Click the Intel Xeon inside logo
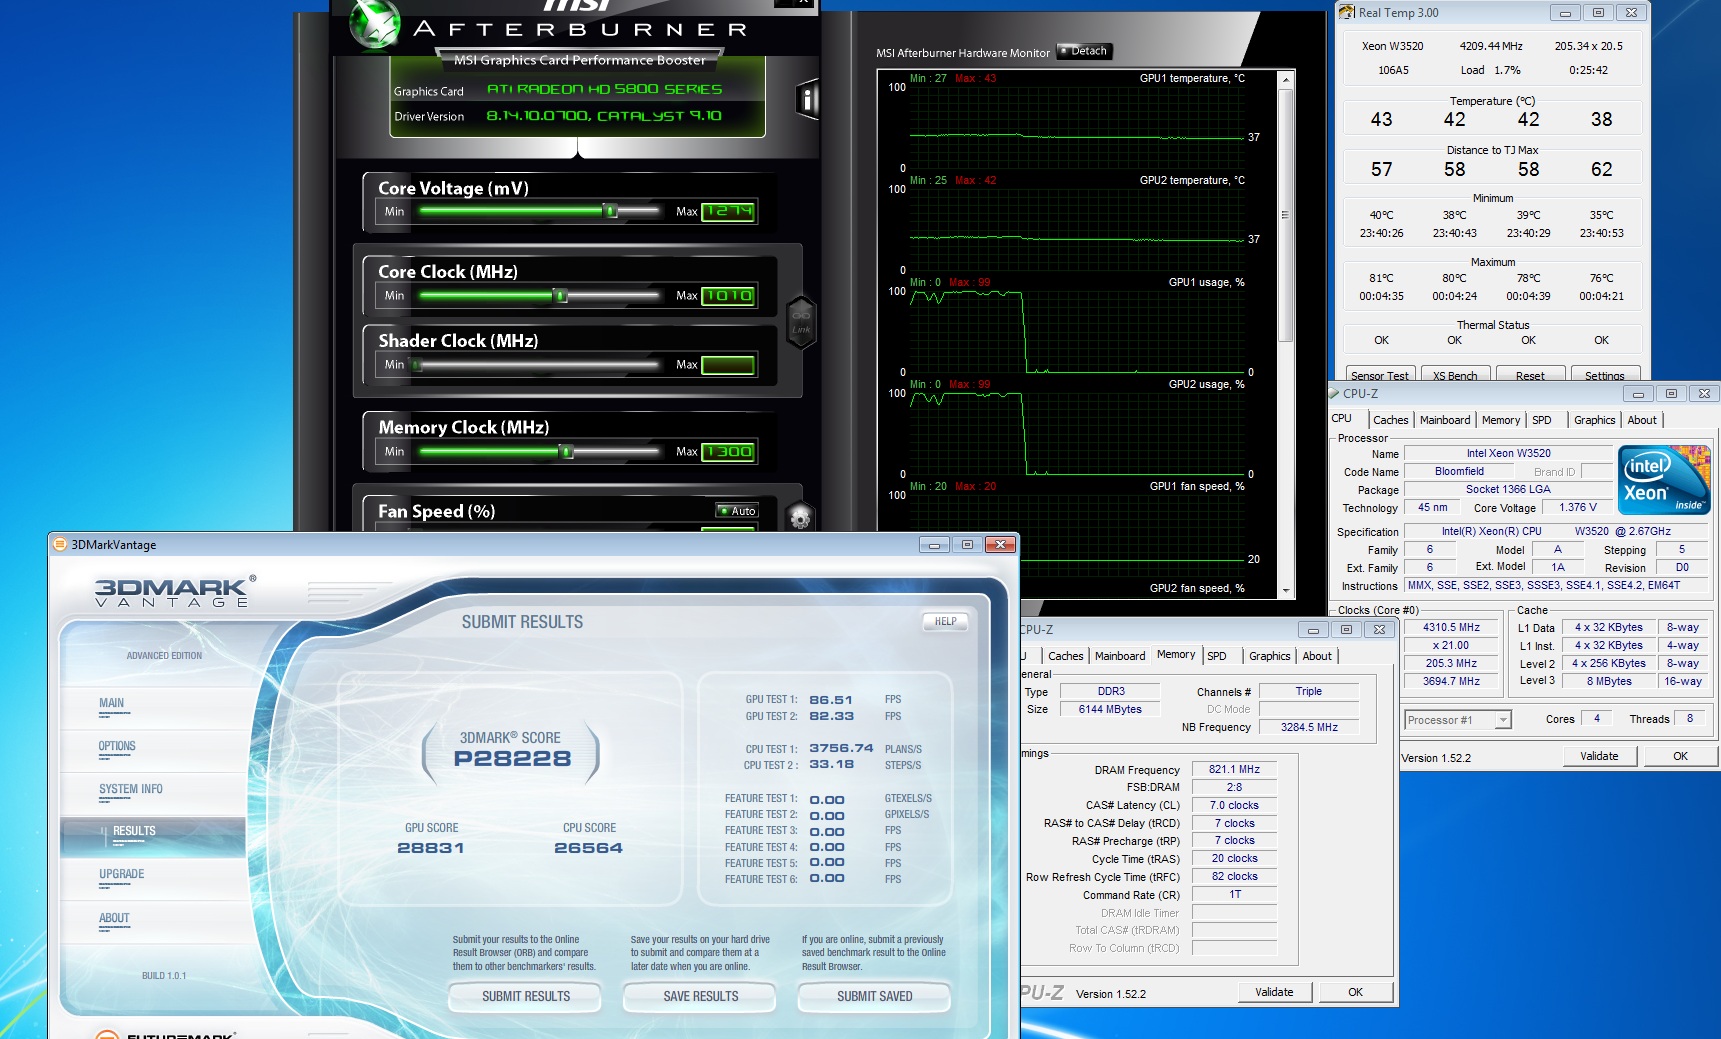 click(x=1664, y=480)
